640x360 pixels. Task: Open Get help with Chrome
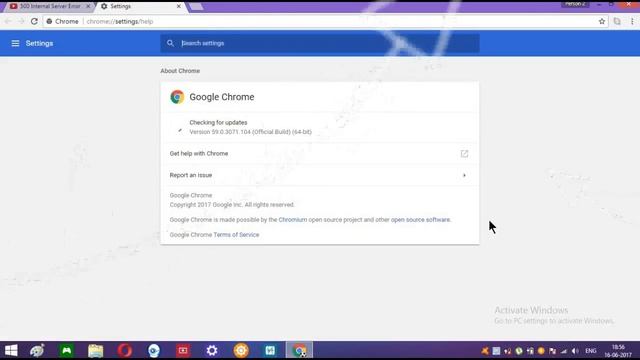(x=320, y=153)
